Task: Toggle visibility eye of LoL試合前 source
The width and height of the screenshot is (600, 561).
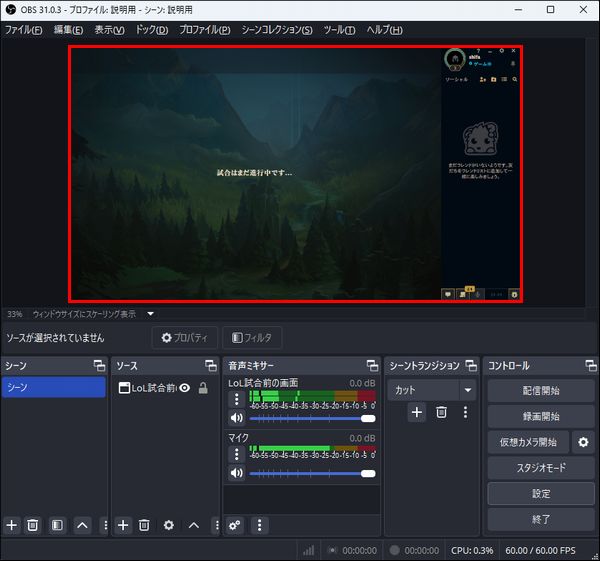Action: coord(184,388)
